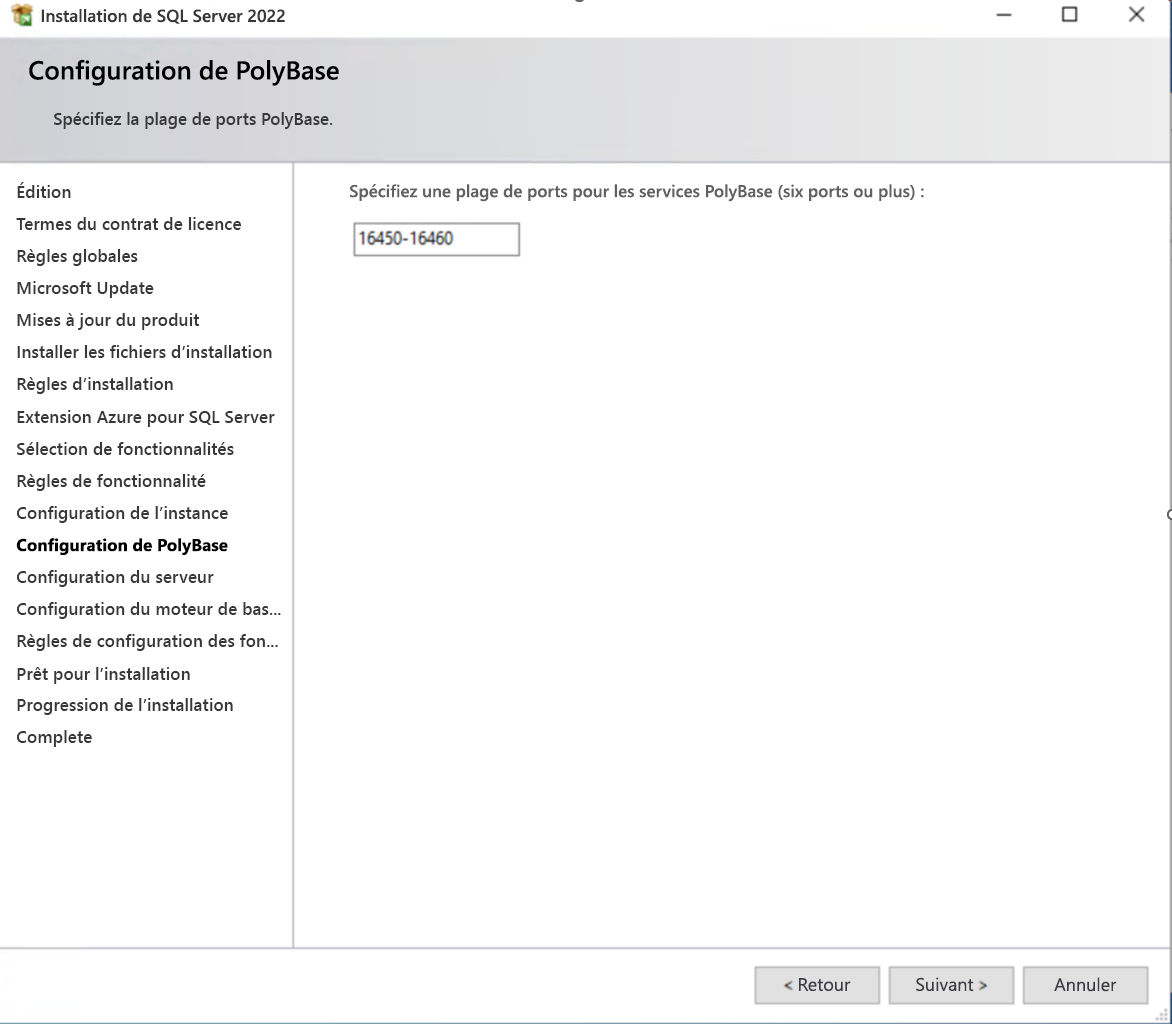Image resolution: width=1172 pixels, height=1024 pixels.
Task: Select Configuration de l'instance
Action: pyautogui.click(x=122, y=513)
